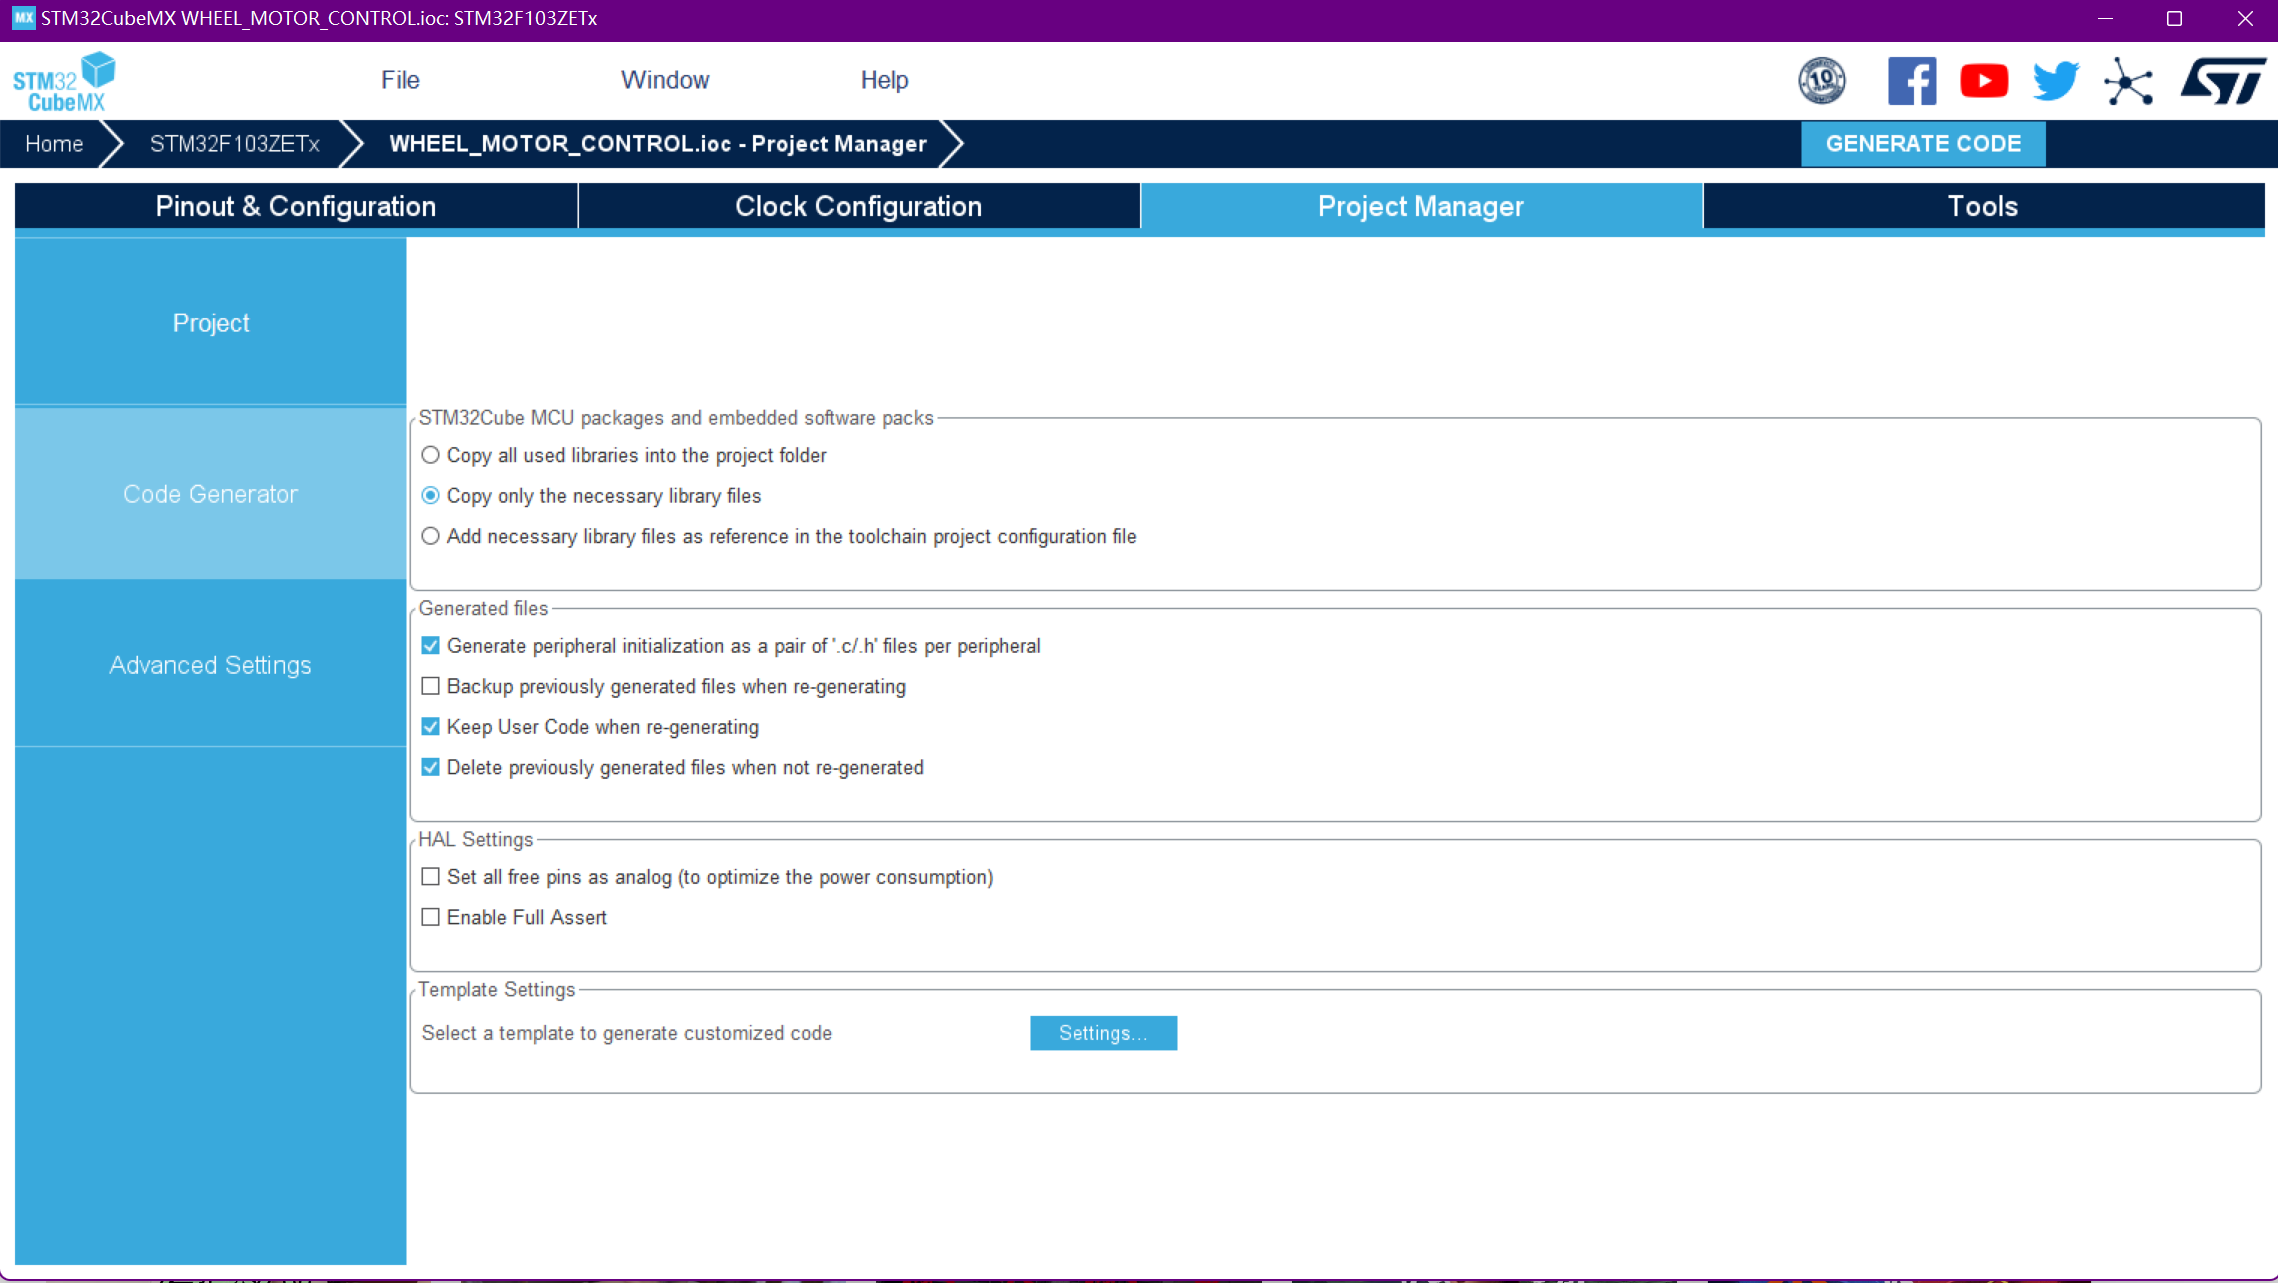Viewport: 2278px width, 1283px height.
Task: Switch to Clock Configuration tab
Action: (x=858, y=206)
